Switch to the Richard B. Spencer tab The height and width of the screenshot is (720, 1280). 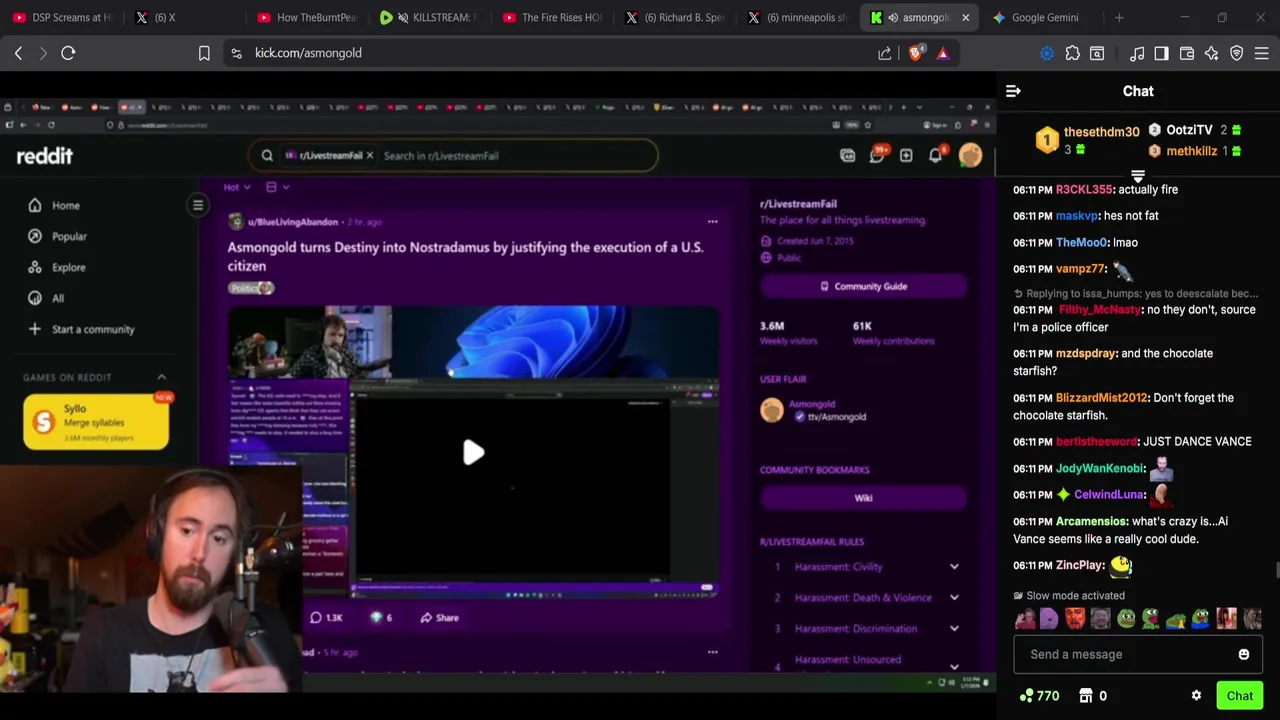click(676, 17)
